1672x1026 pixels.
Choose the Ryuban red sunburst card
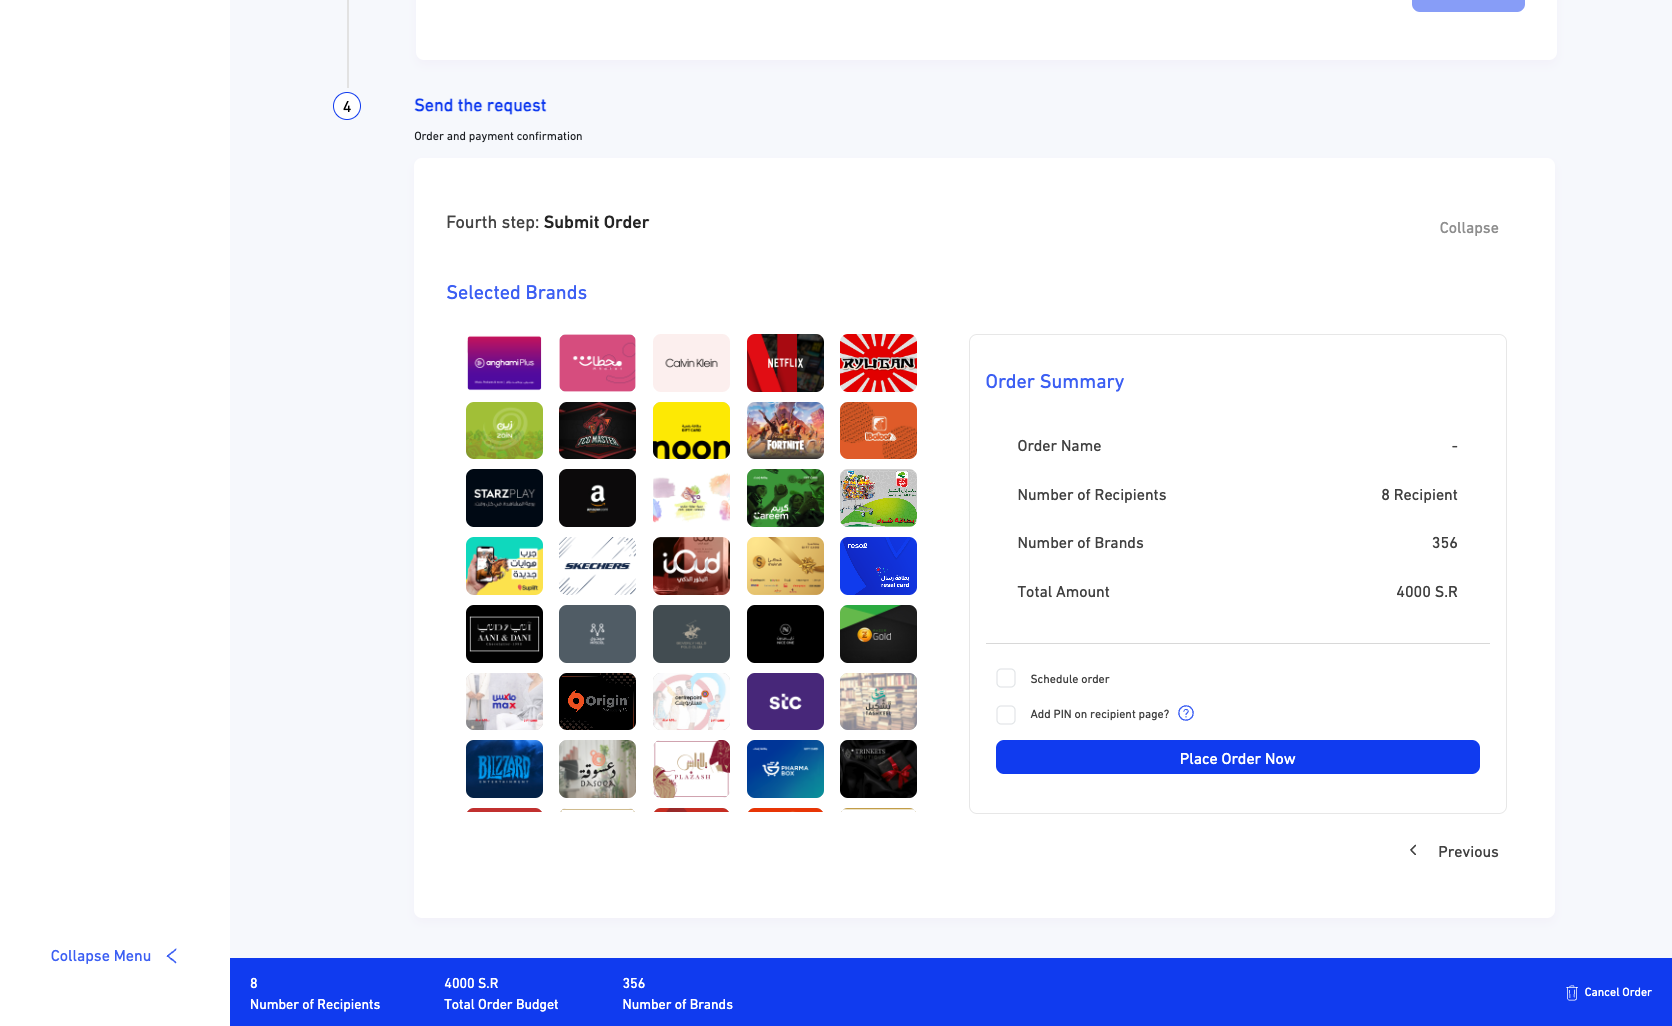pyautogui.click(x=878, y=363)
